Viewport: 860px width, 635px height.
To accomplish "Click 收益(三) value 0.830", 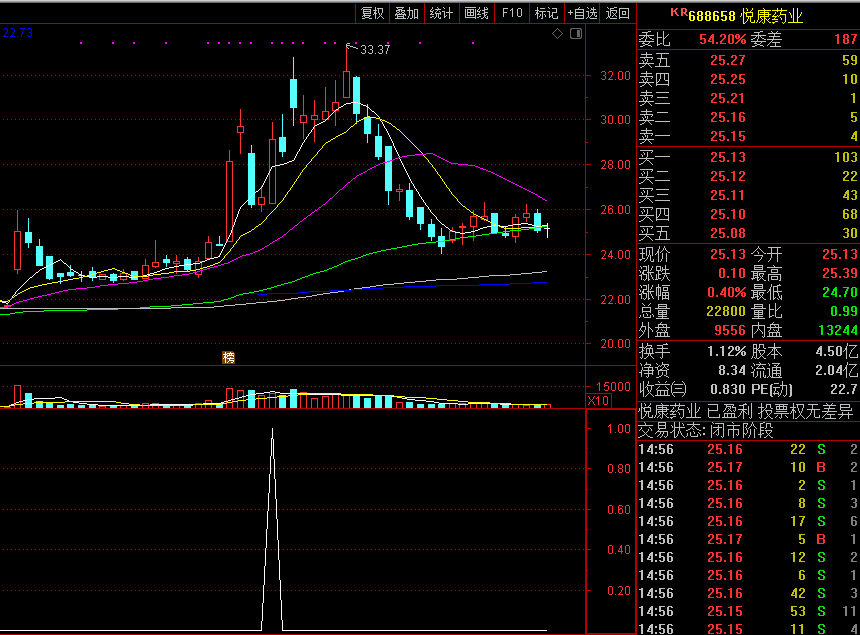I will (728, 389).
